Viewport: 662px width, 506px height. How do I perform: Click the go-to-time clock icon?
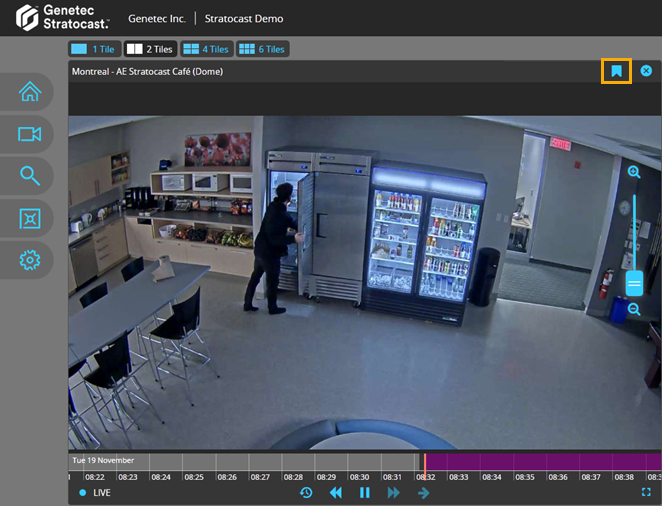306,492
